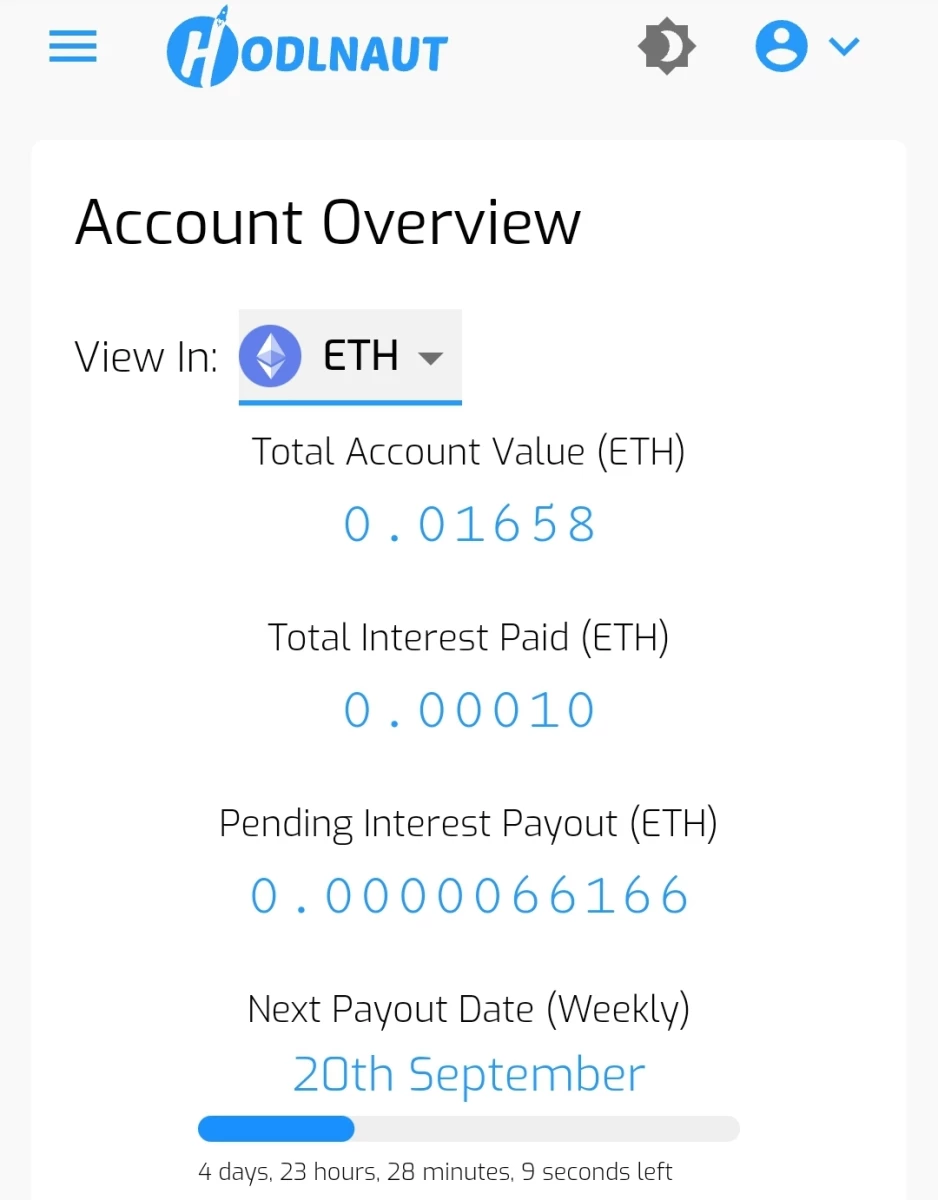Click the Hodlnaut rocket logo
This screenshot has height=1200, width=938.
(x=203, y=48)
